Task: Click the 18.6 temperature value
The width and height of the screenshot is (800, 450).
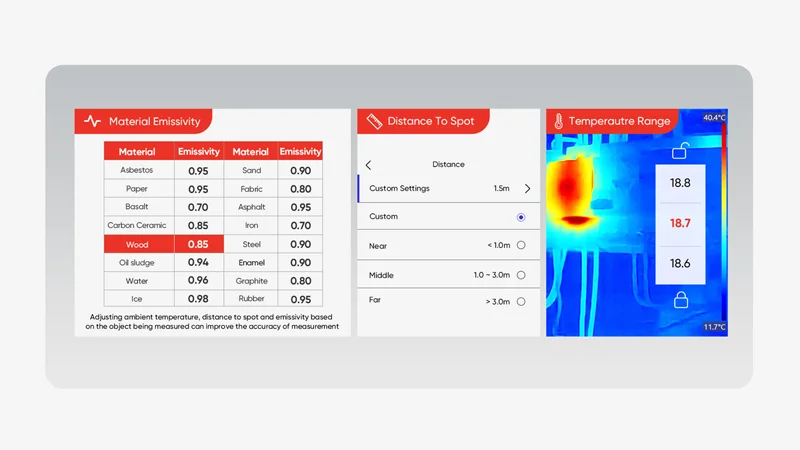Action: [680, 263]
